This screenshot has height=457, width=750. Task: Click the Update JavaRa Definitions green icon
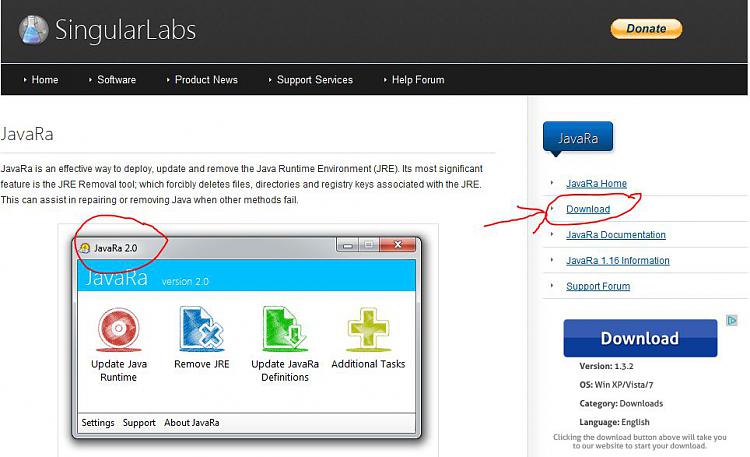pos(285,329)
